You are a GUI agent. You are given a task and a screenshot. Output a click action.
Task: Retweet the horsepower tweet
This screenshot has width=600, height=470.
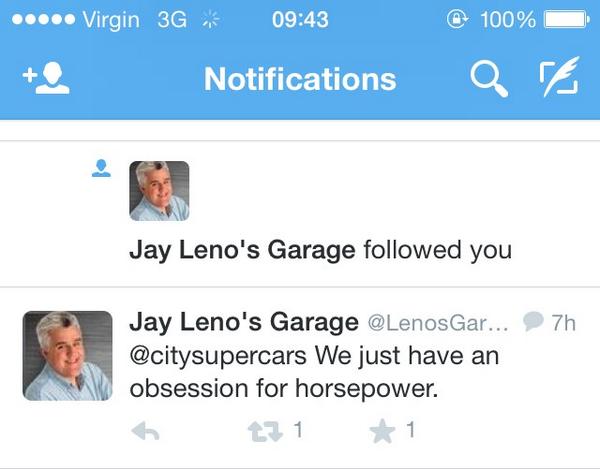coord(265,431)
